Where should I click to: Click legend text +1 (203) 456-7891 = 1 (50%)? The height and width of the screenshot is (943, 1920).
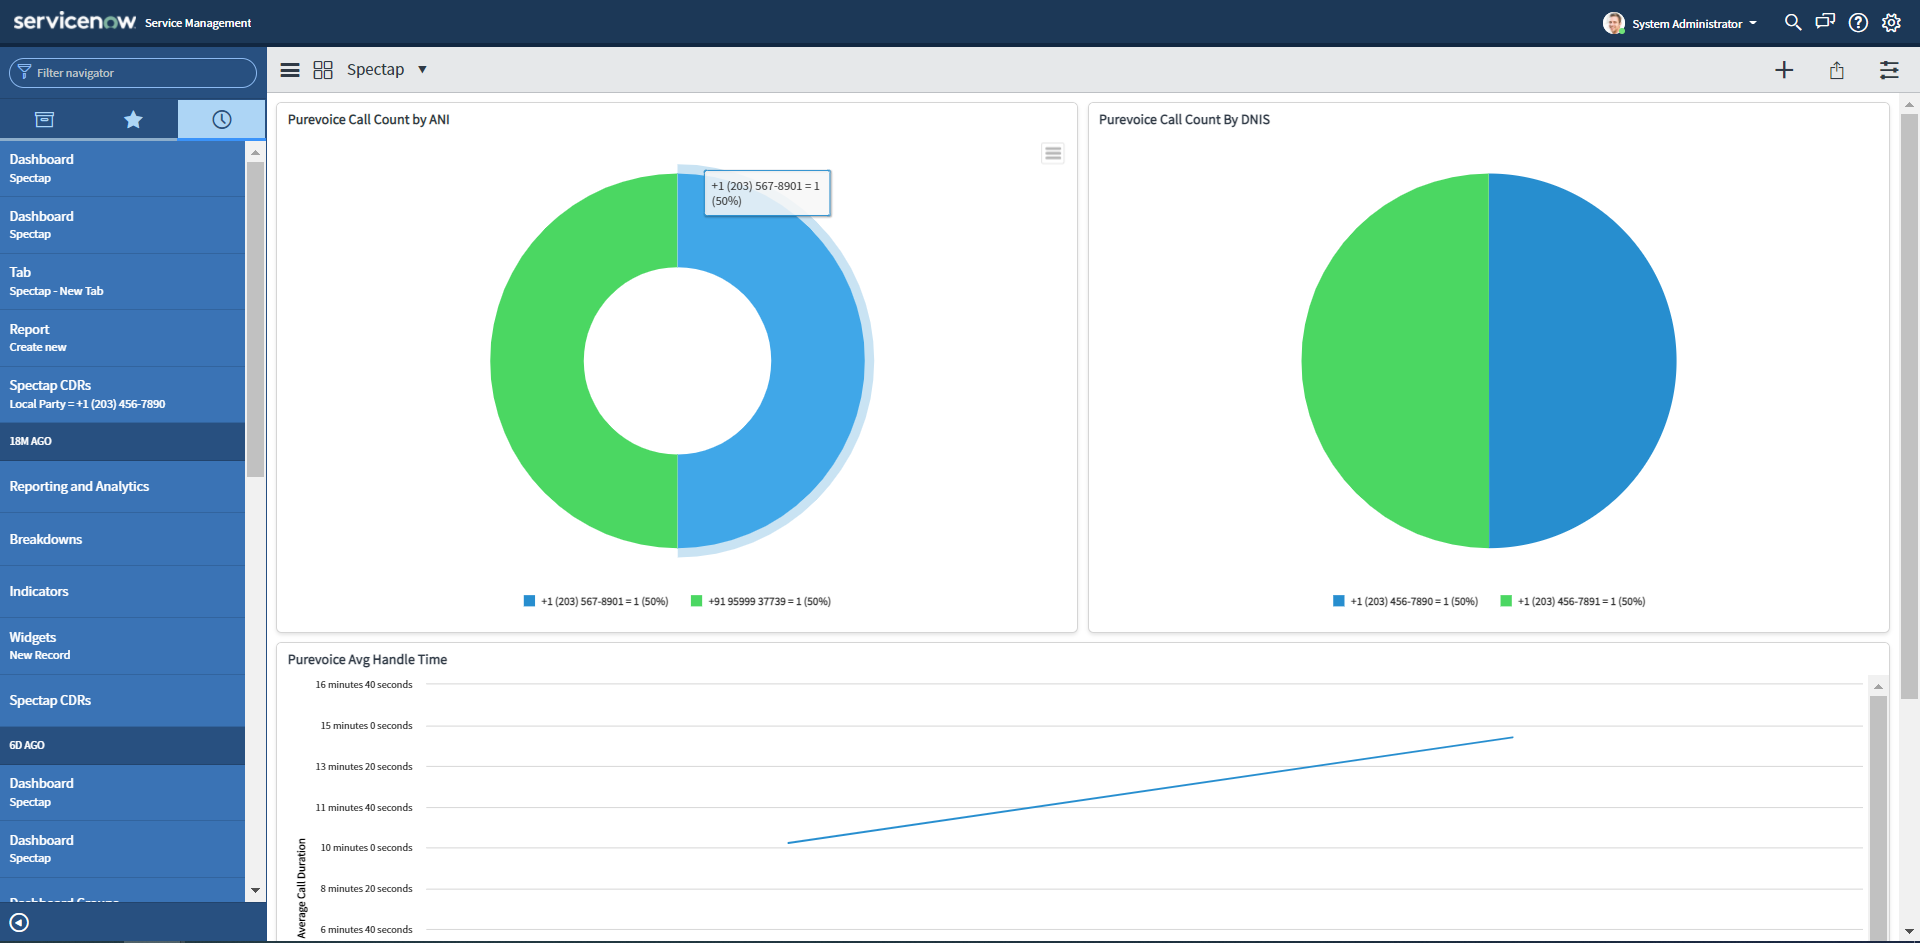coord(1581,602)
